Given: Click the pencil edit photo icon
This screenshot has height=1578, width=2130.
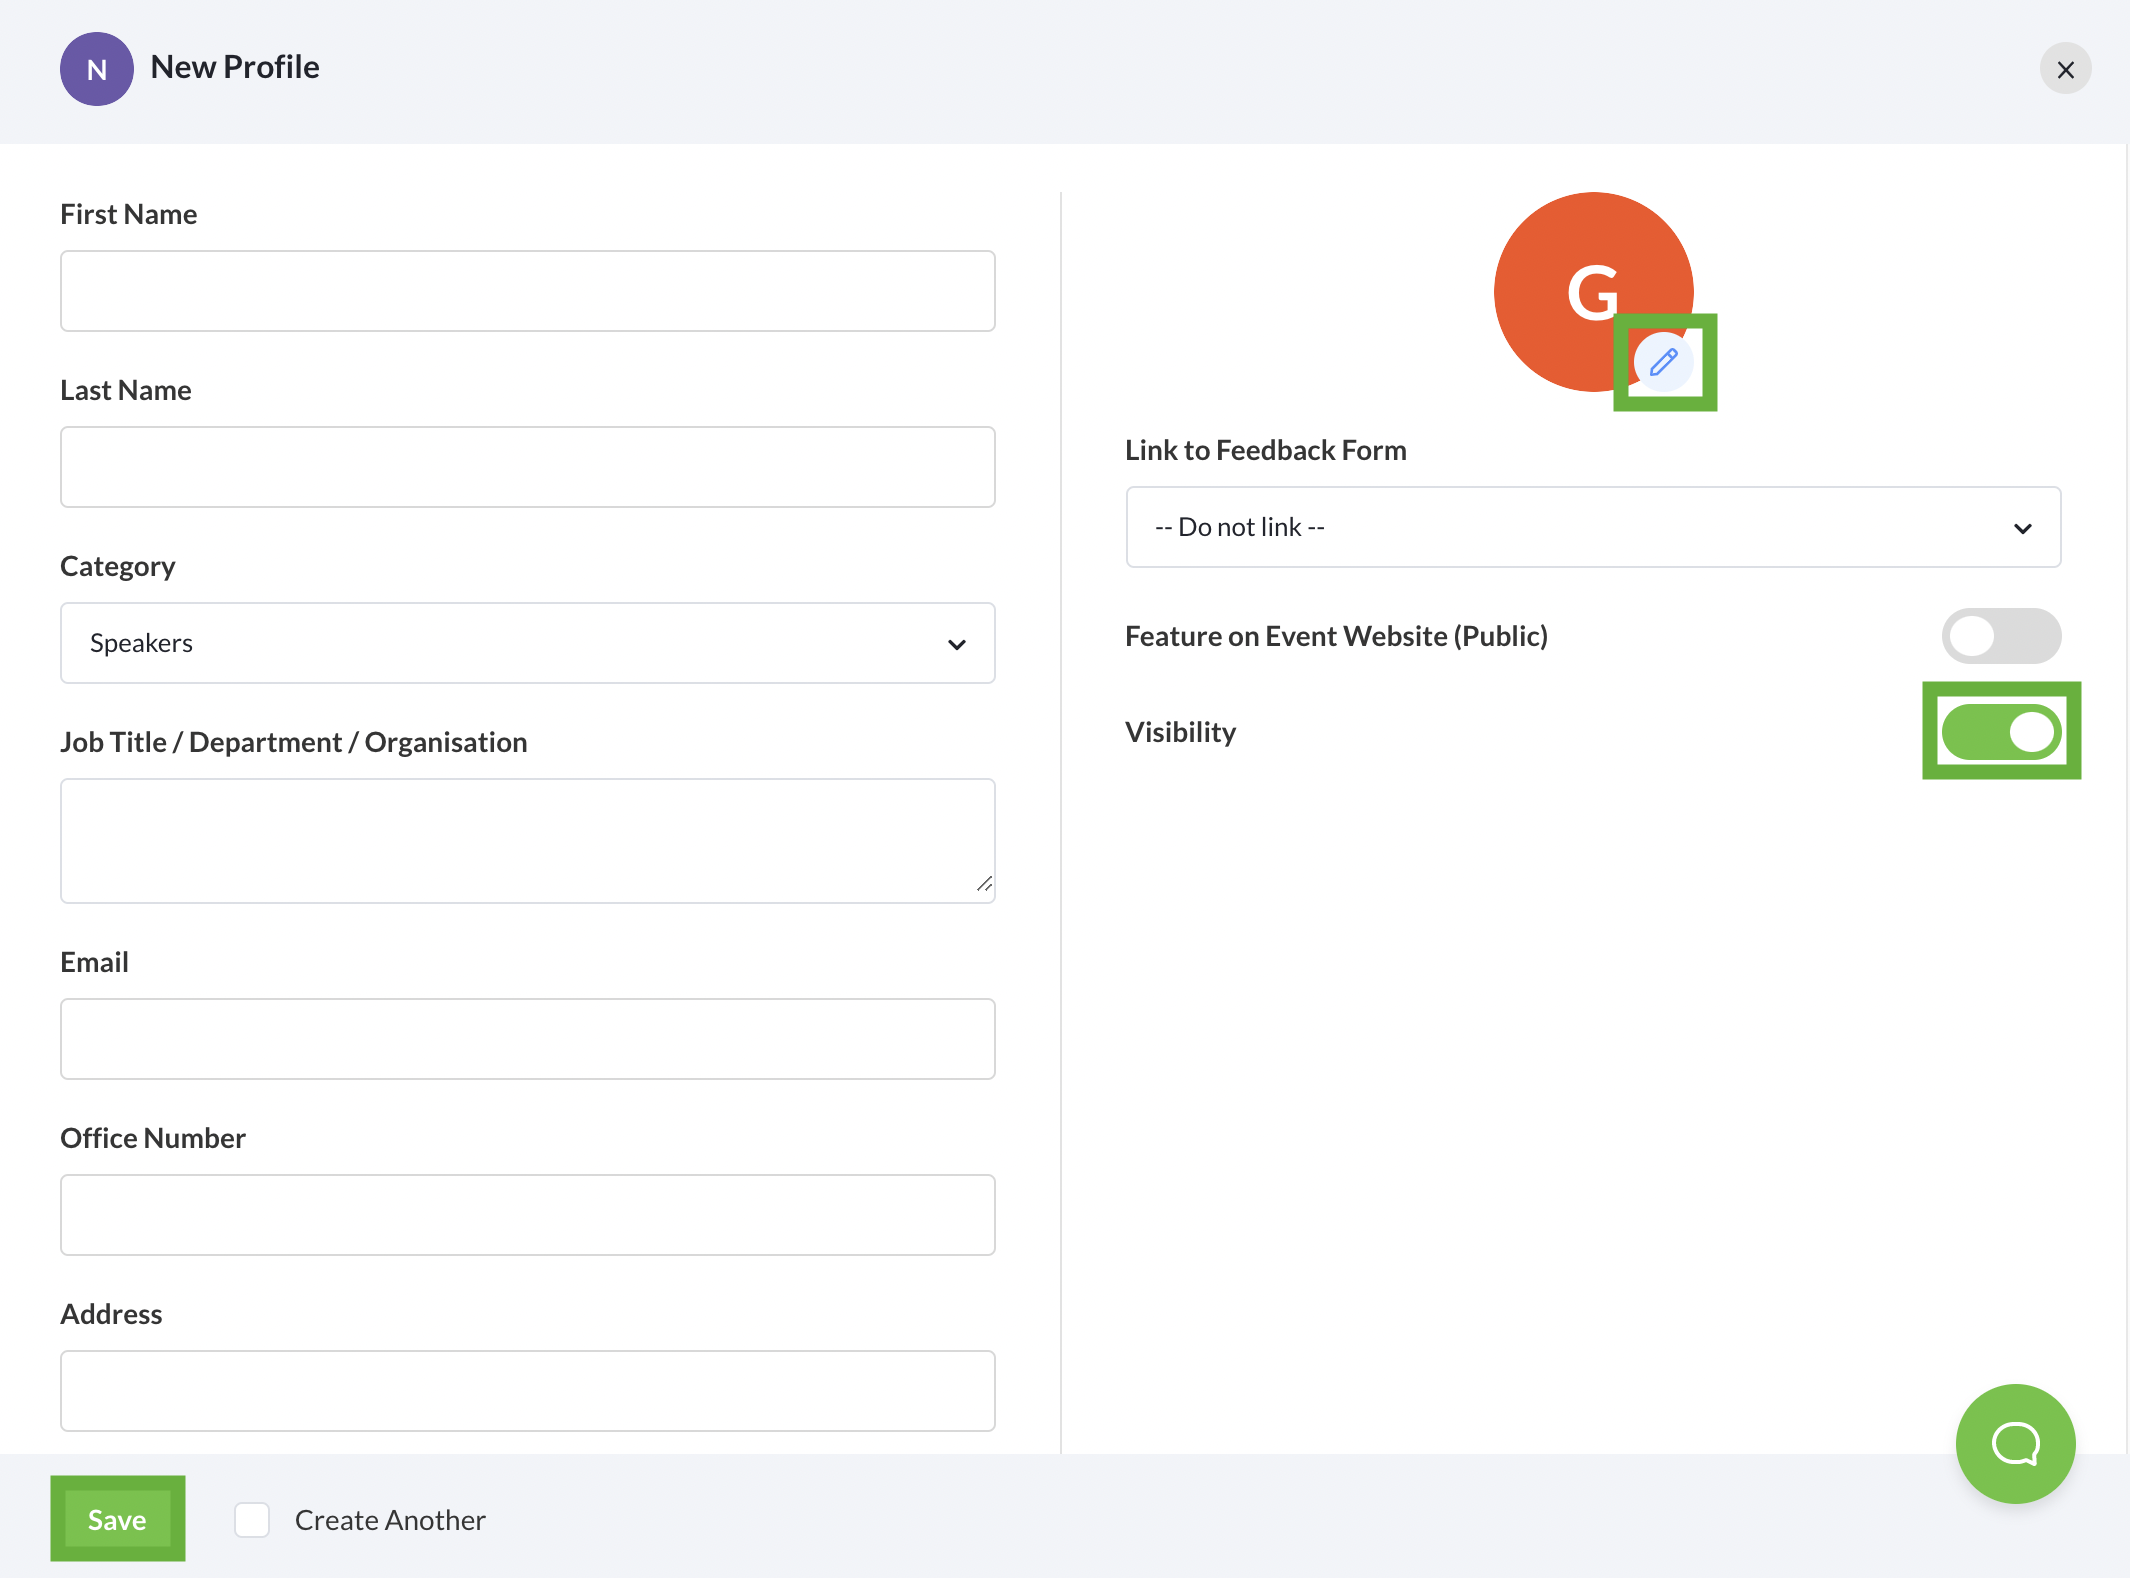Looking at the screenshot, I should pyautogui.click(x=1663, y=362).
